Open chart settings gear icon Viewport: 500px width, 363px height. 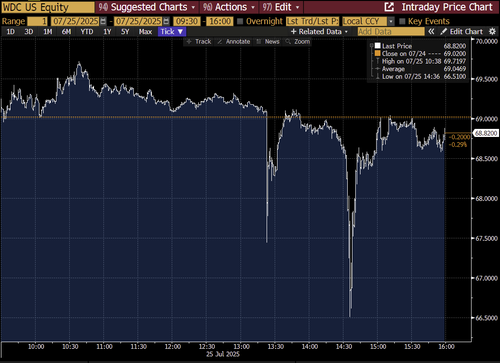492,32
